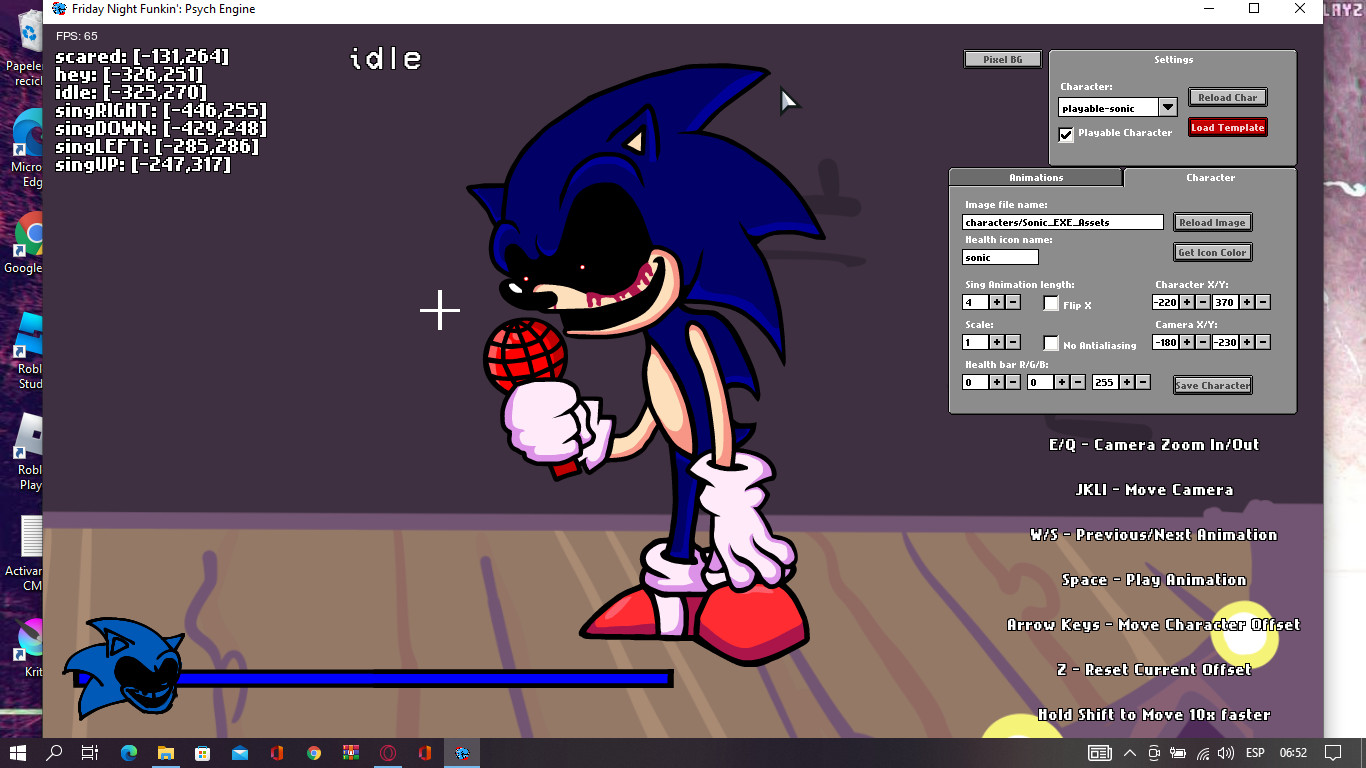Click the Character X value -220 field

coord(1166,302)
